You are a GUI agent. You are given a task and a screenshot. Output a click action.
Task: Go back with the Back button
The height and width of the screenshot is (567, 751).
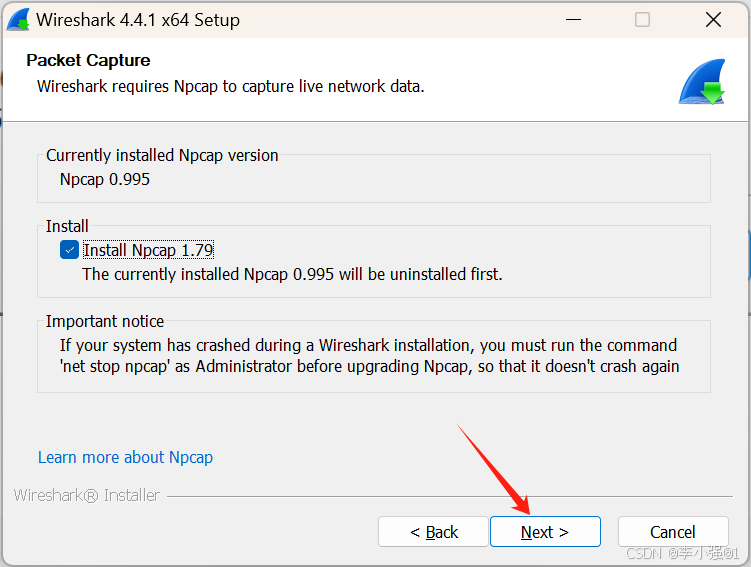tap(433, 532)
